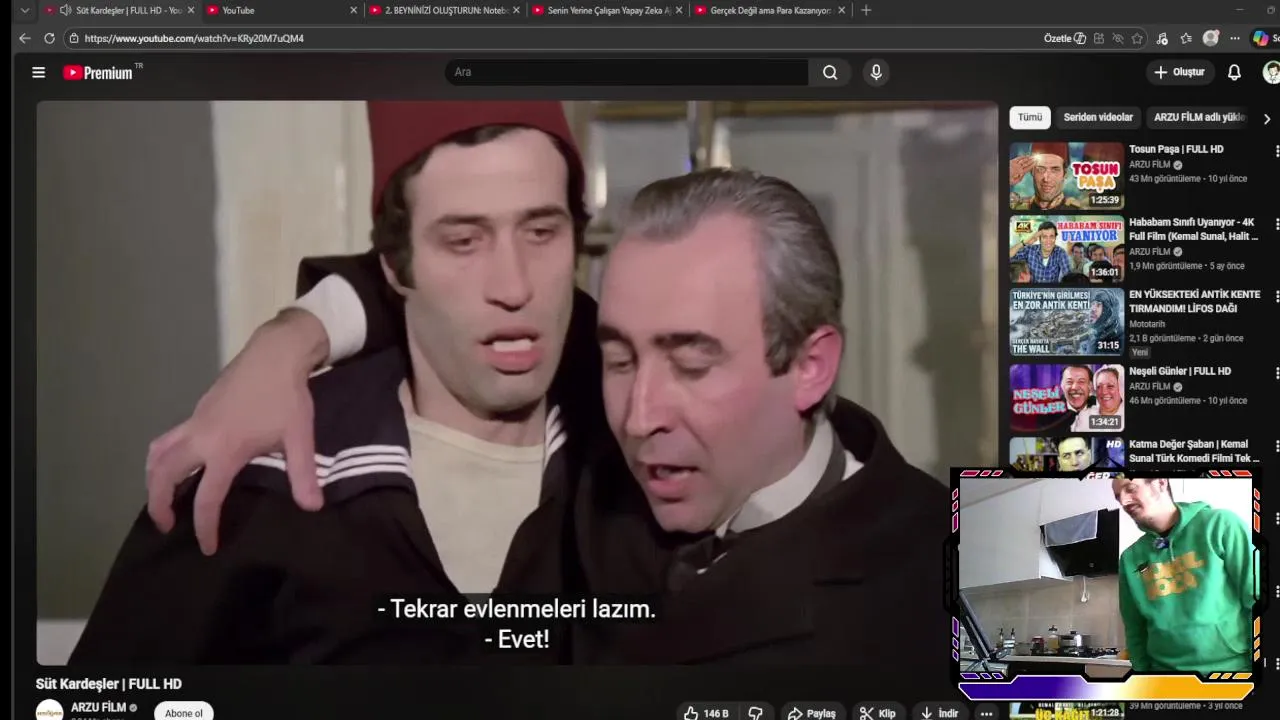Screen dimensions: 1280x720
Task: Open ARZU FİLM channel avatar
Action: point(49,710)
